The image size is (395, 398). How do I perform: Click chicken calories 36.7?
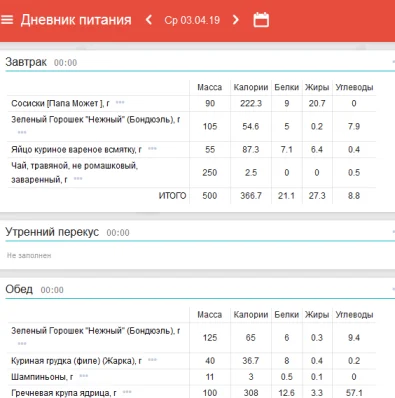coord(251,361)
